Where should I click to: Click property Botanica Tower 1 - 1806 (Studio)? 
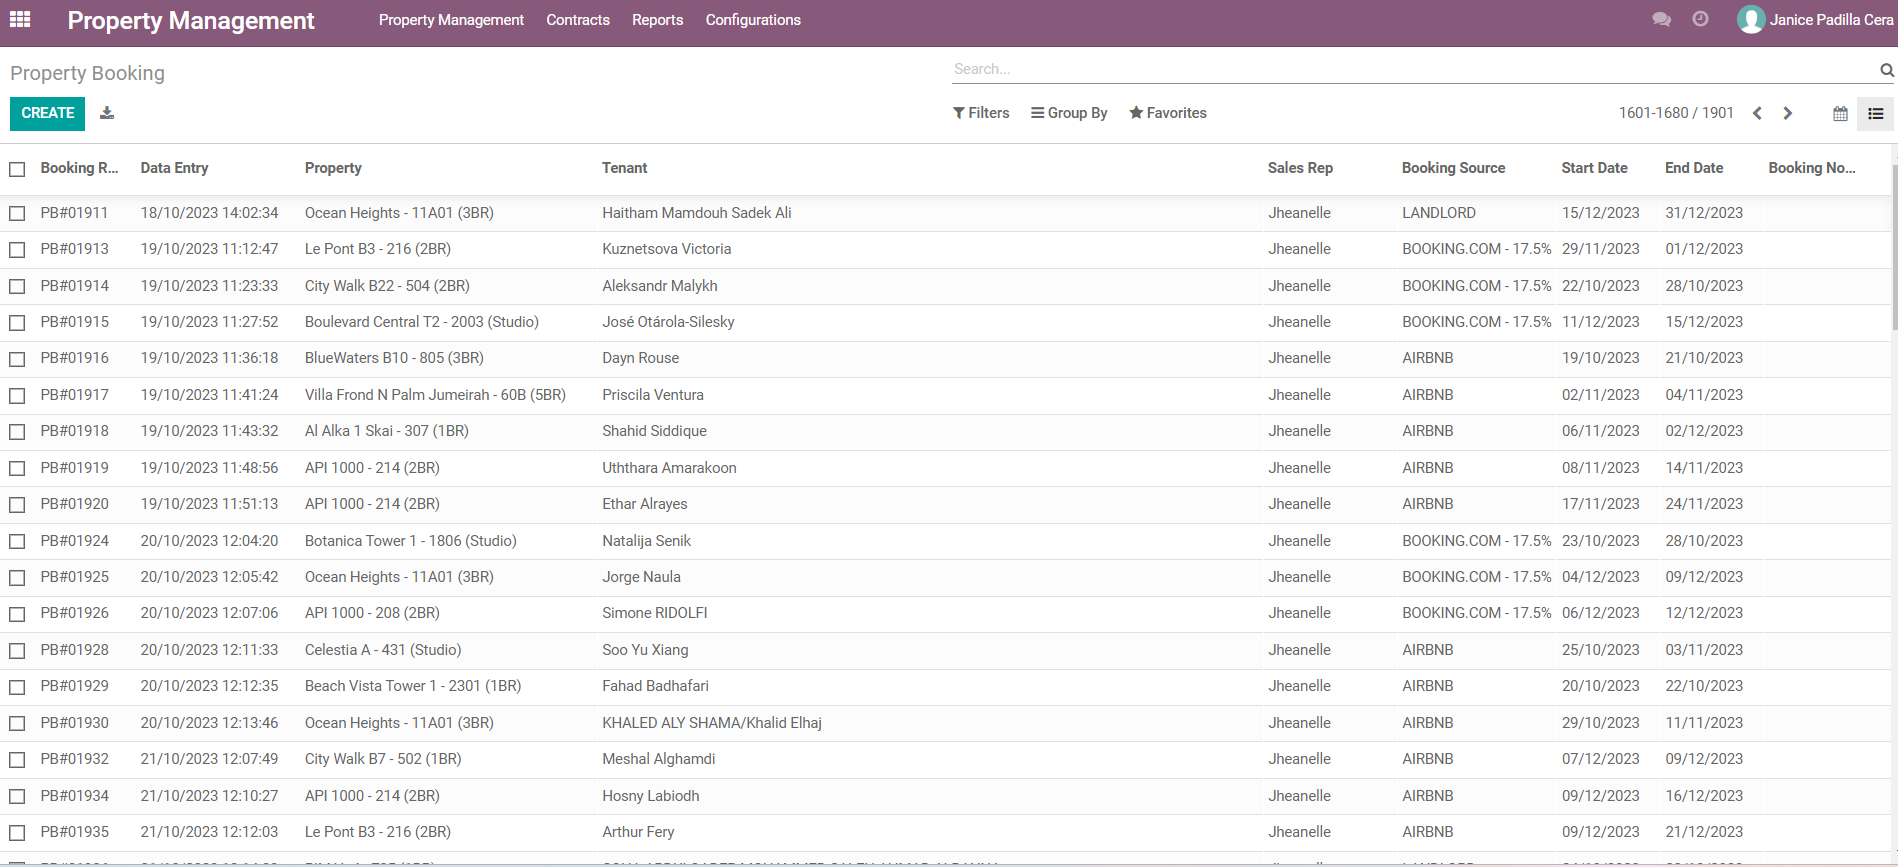tap(411, 541)
